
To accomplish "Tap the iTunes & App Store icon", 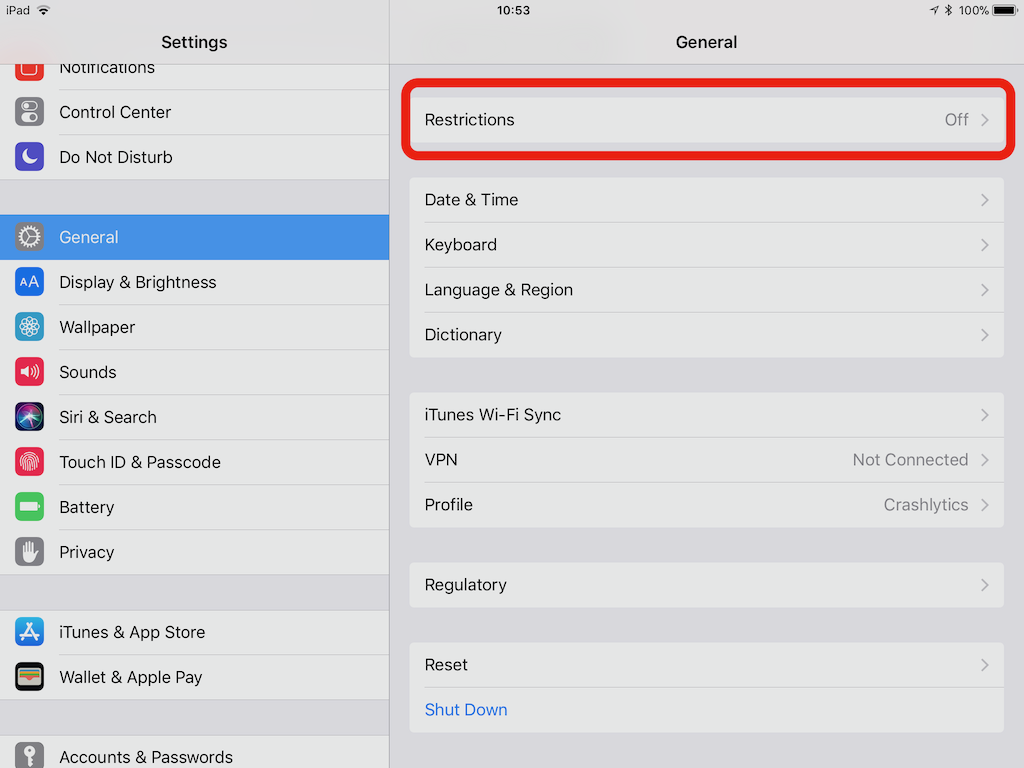I will (x=29, y=632).
